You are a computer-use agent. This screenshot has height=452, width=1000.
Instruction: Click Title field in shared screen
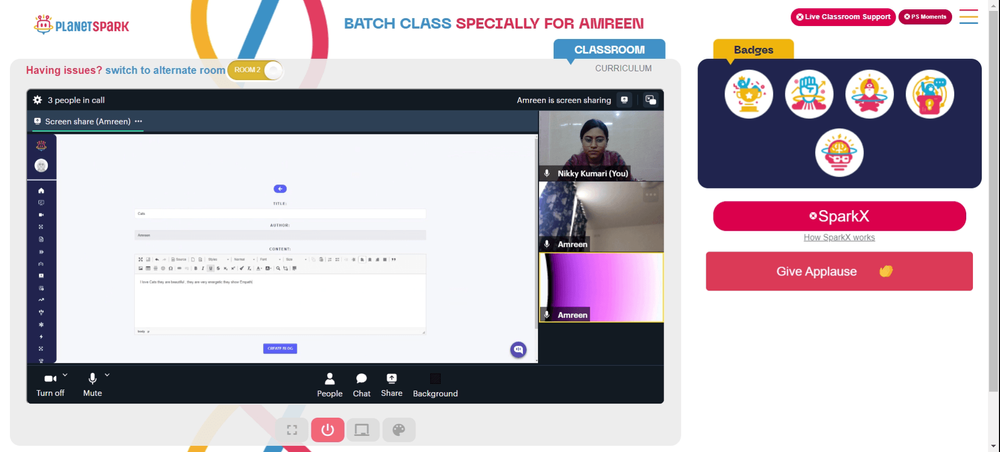(280, 214)
